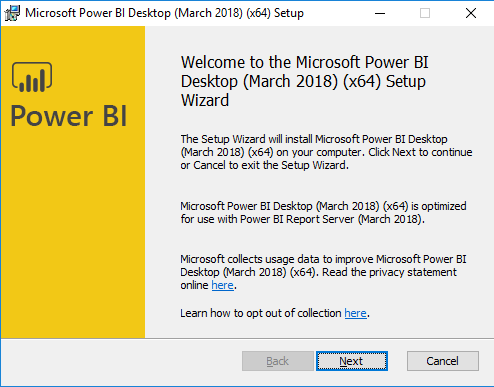The height and width of the screenshot is (387, 494).
Task: Click the disabled maximize button
Action: tap(425, 13)
